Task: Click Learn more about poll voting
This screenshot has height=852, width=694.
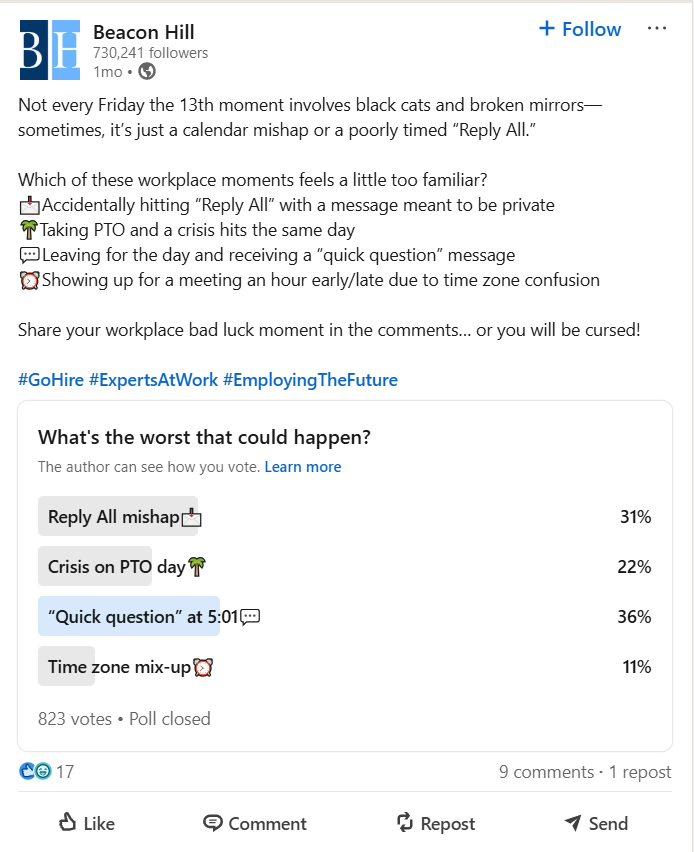Action: pyautogui.click(x=303, y=467)
